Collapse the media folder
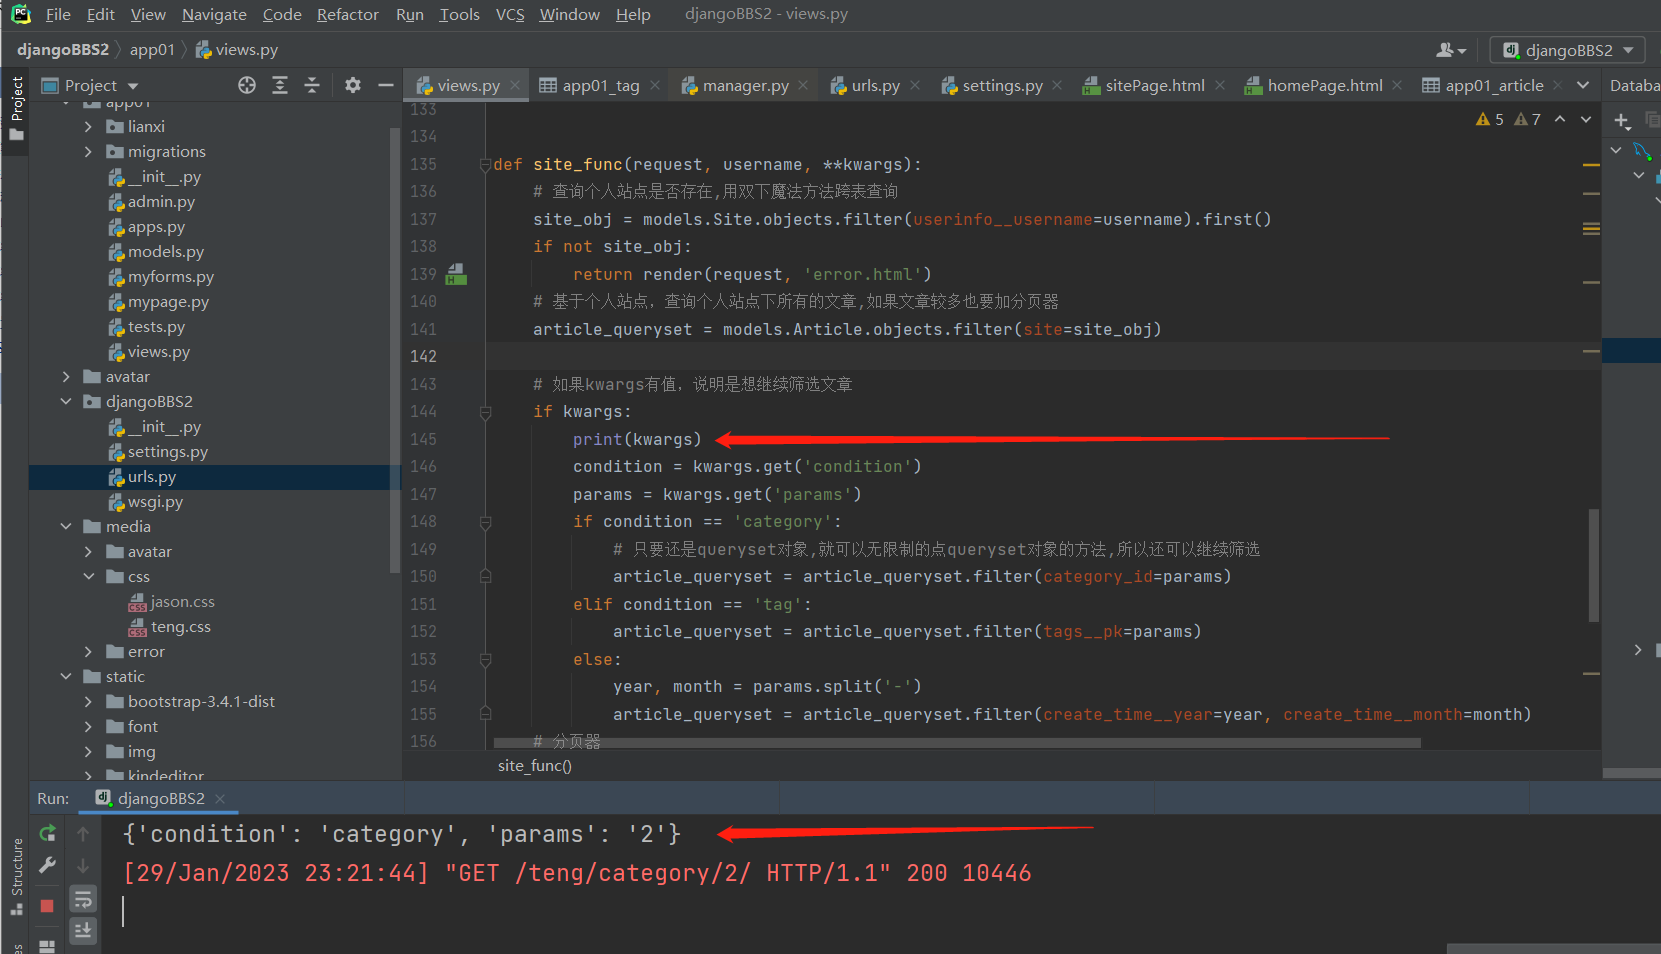 pos(66,527)
